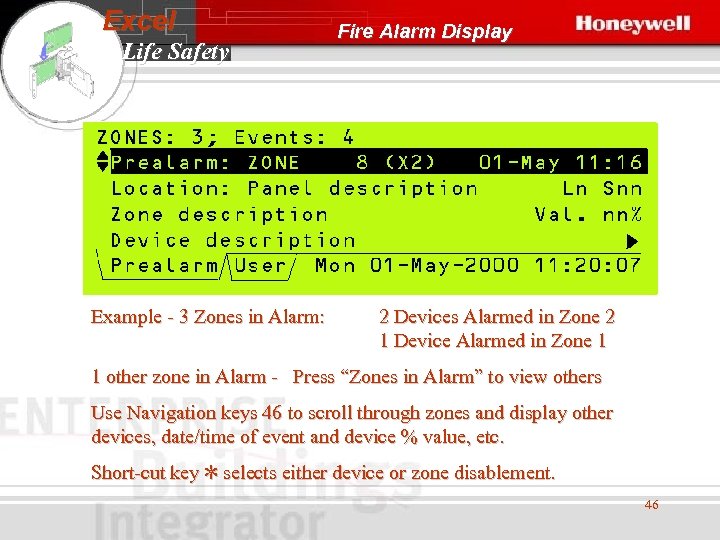Click the Location: Panel description line
The image size is (720, 540).
pos(294,189)
